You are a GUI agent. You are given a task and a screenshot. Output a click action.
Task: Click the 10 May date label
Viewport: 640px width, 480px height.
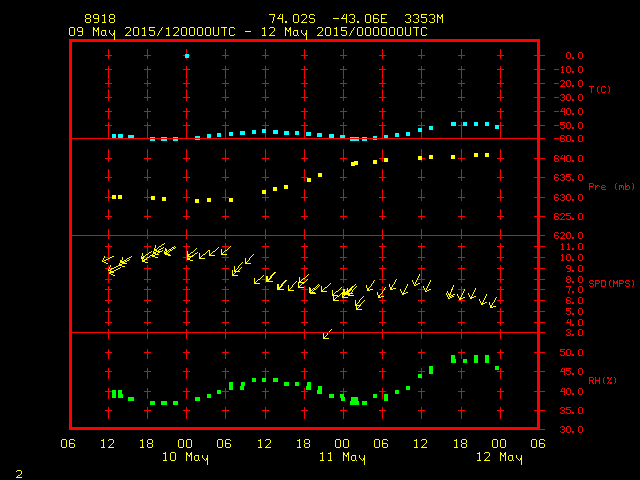[x=185, y=457]
